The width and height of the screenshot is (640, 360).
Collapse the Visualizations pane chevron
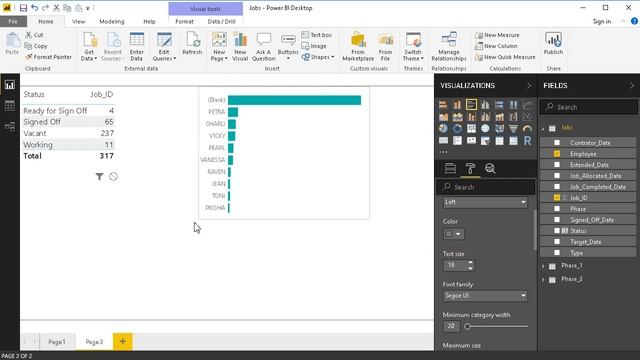coord(529,85)
